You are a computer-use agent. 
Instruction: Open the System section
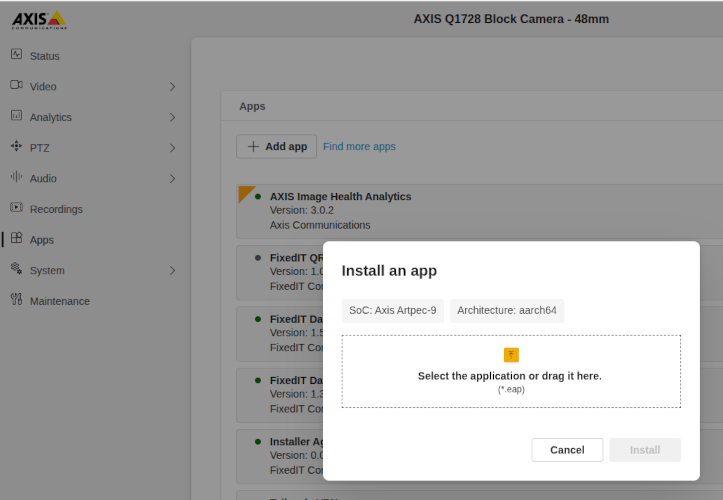[x=47, y=271]
